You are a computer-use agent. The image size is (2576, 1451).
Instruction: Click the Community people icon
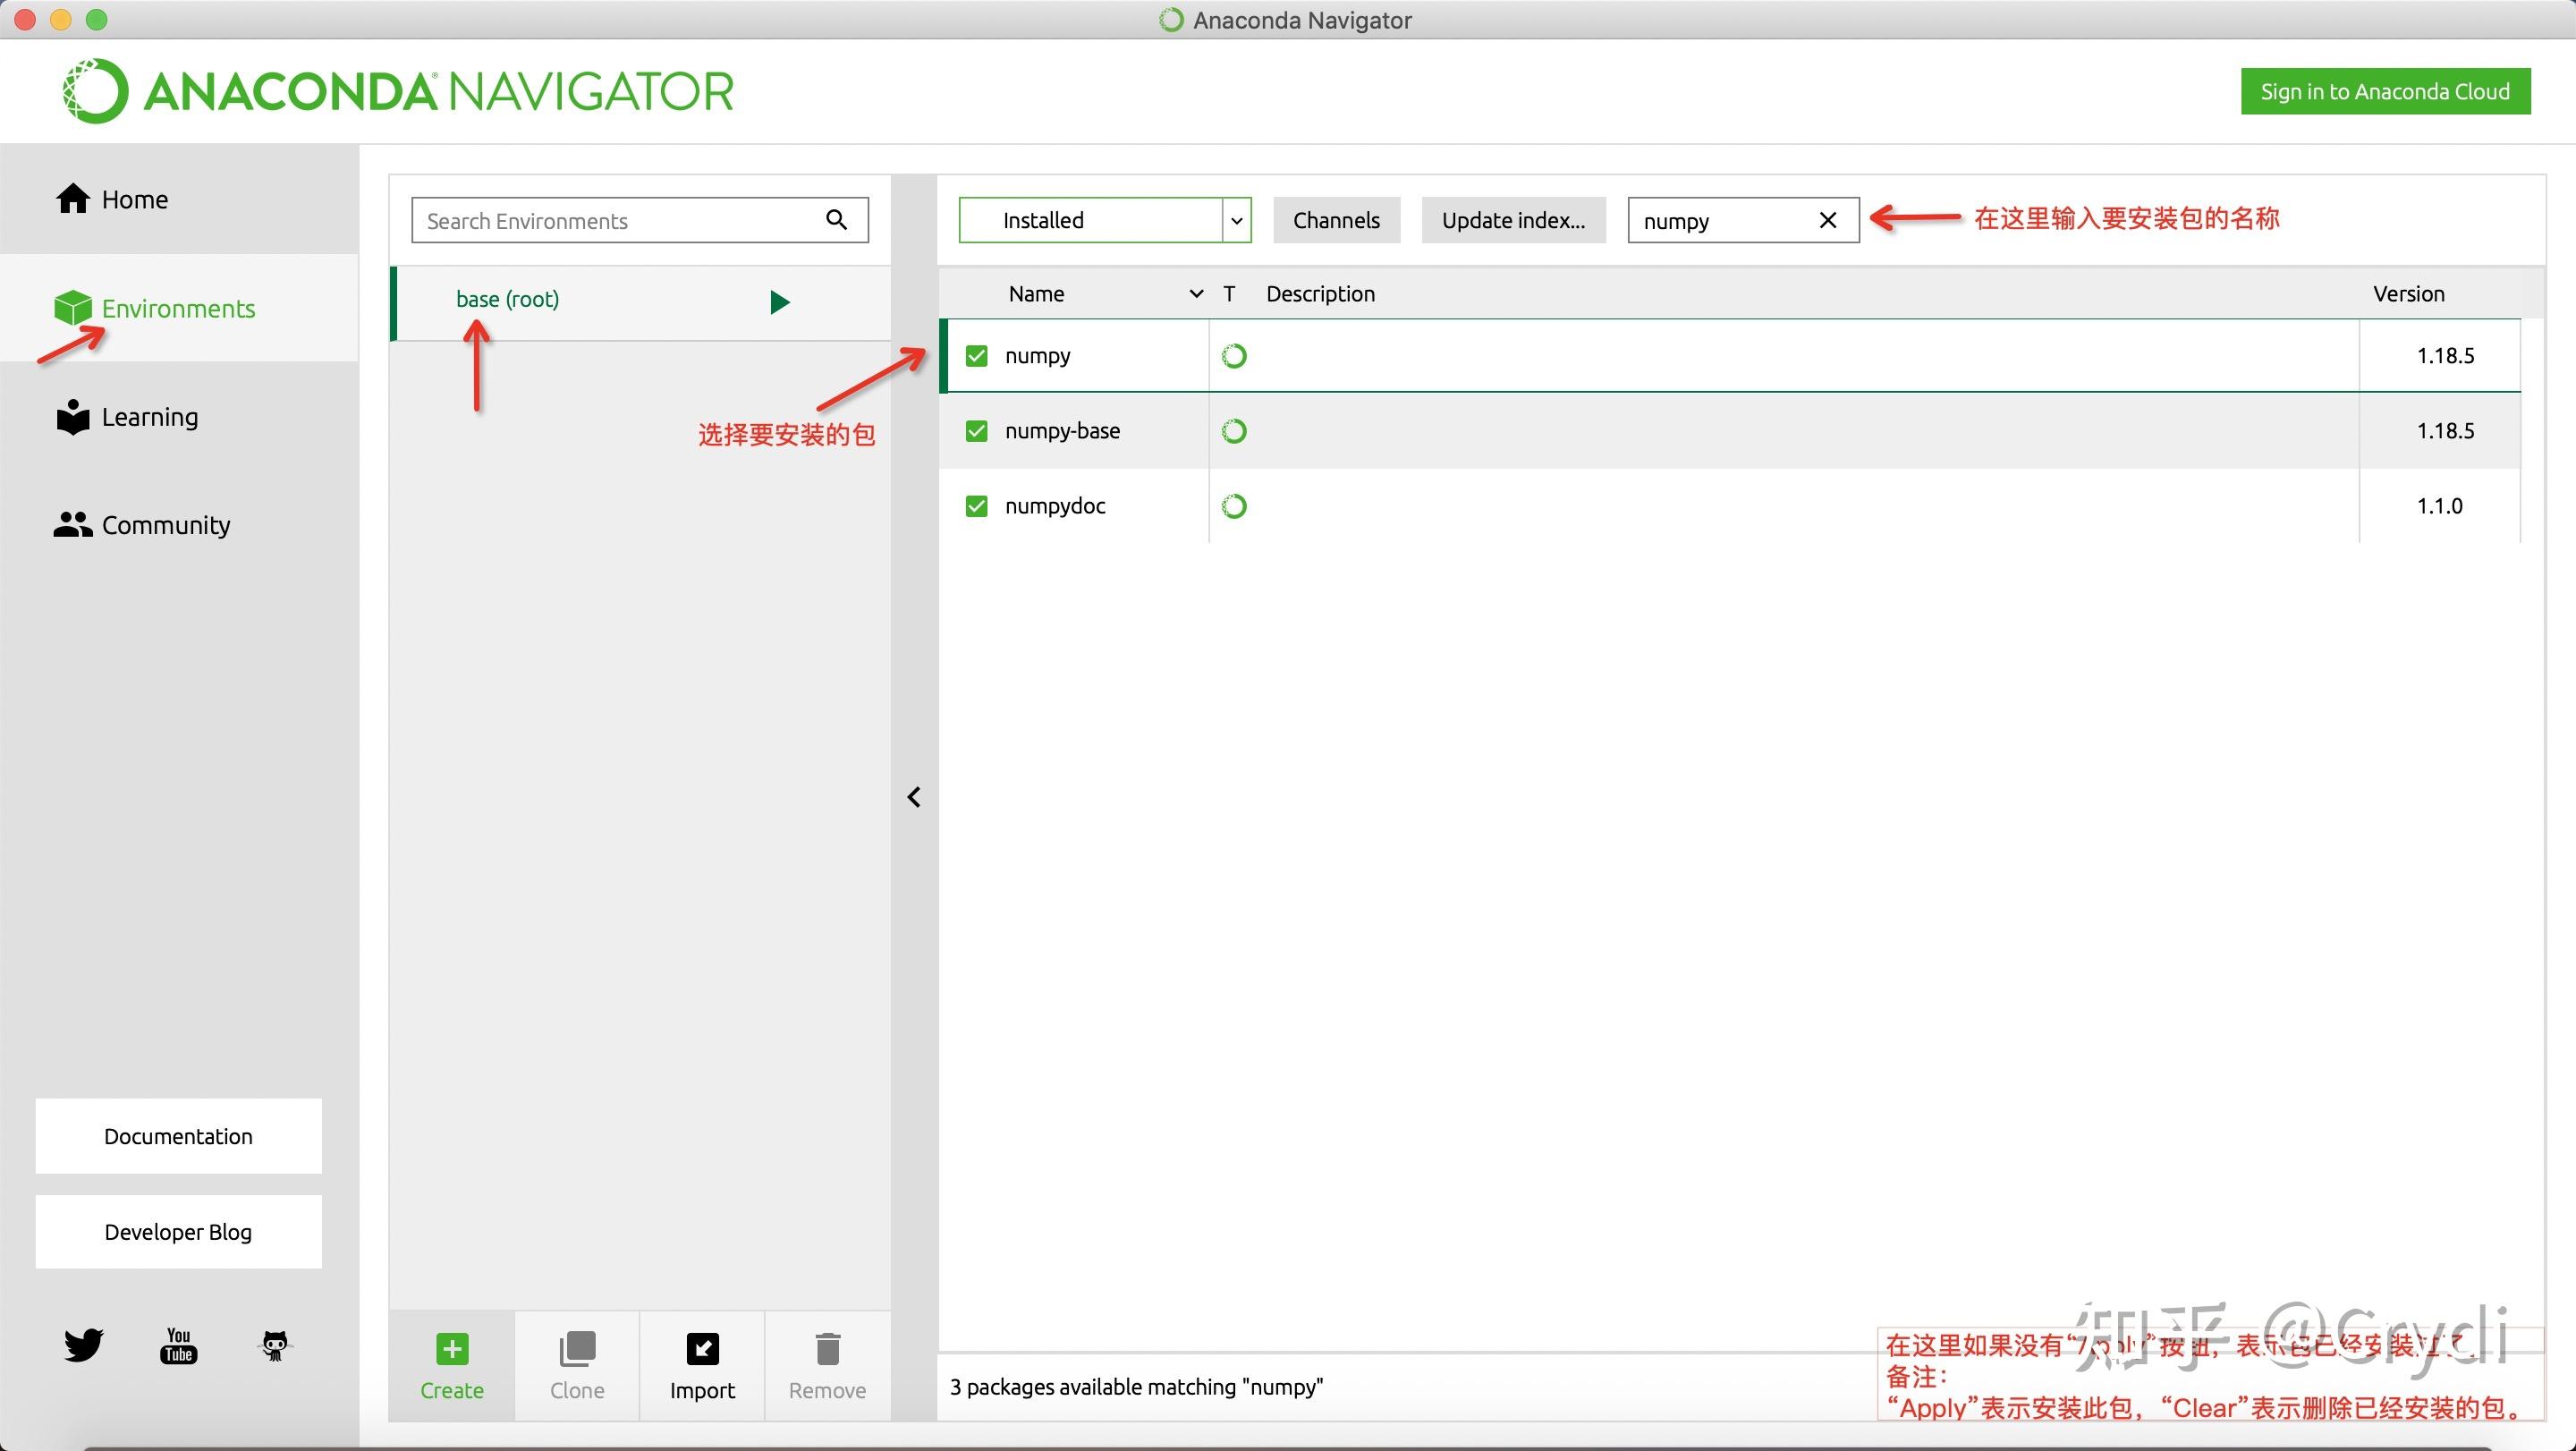click(73, 524)
